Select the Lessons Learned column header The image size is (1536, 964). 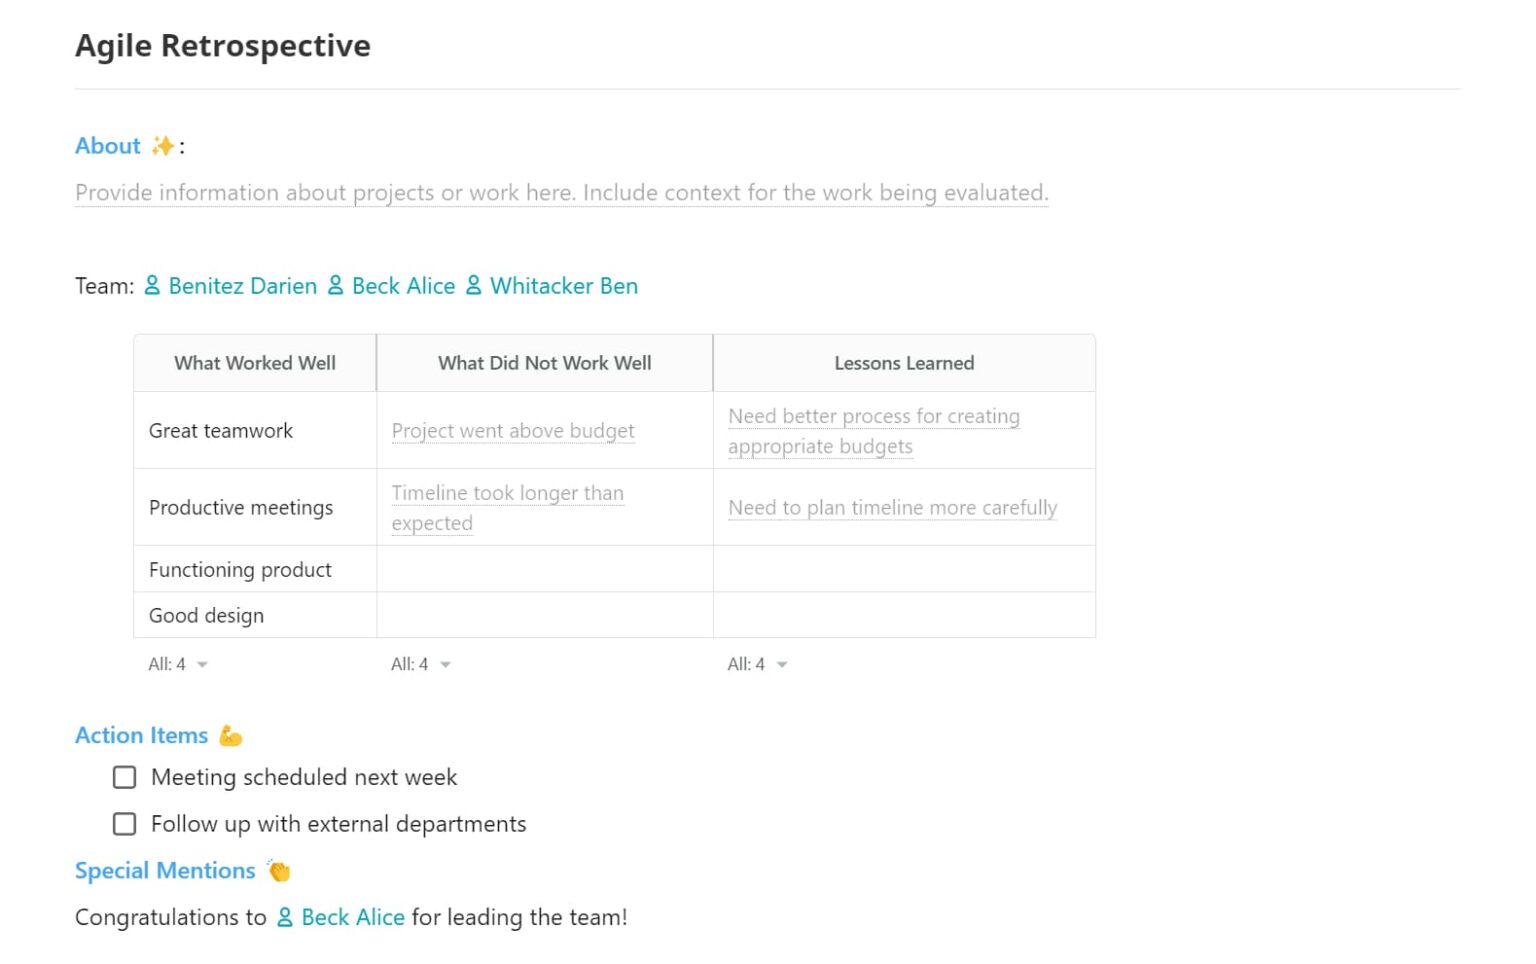(x=904, y=362)
